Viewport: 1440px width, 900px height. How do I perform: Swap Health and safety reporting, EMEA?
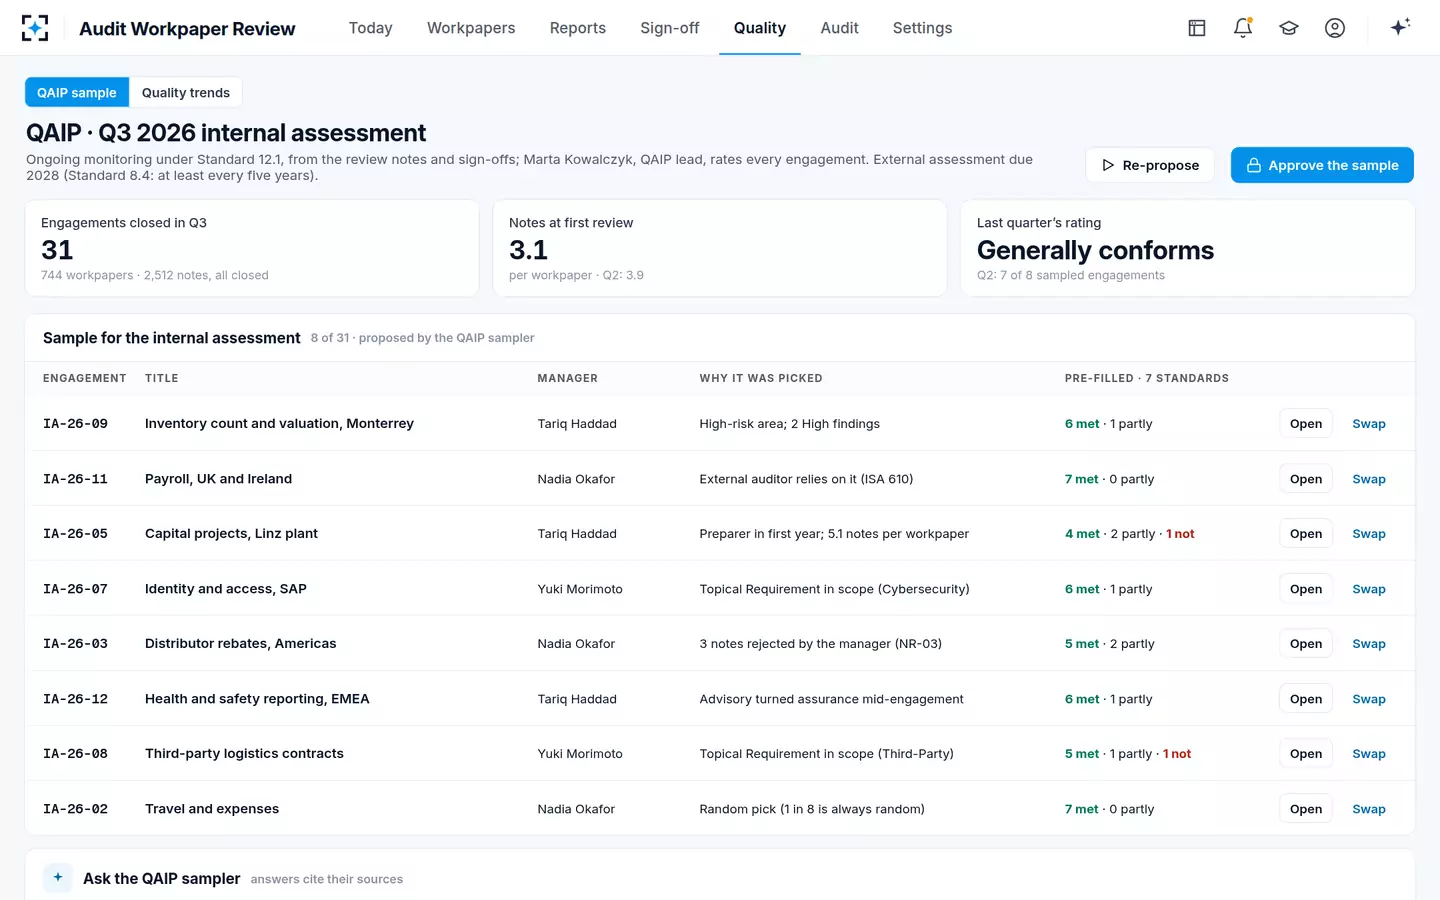(x=1369, y=699)
